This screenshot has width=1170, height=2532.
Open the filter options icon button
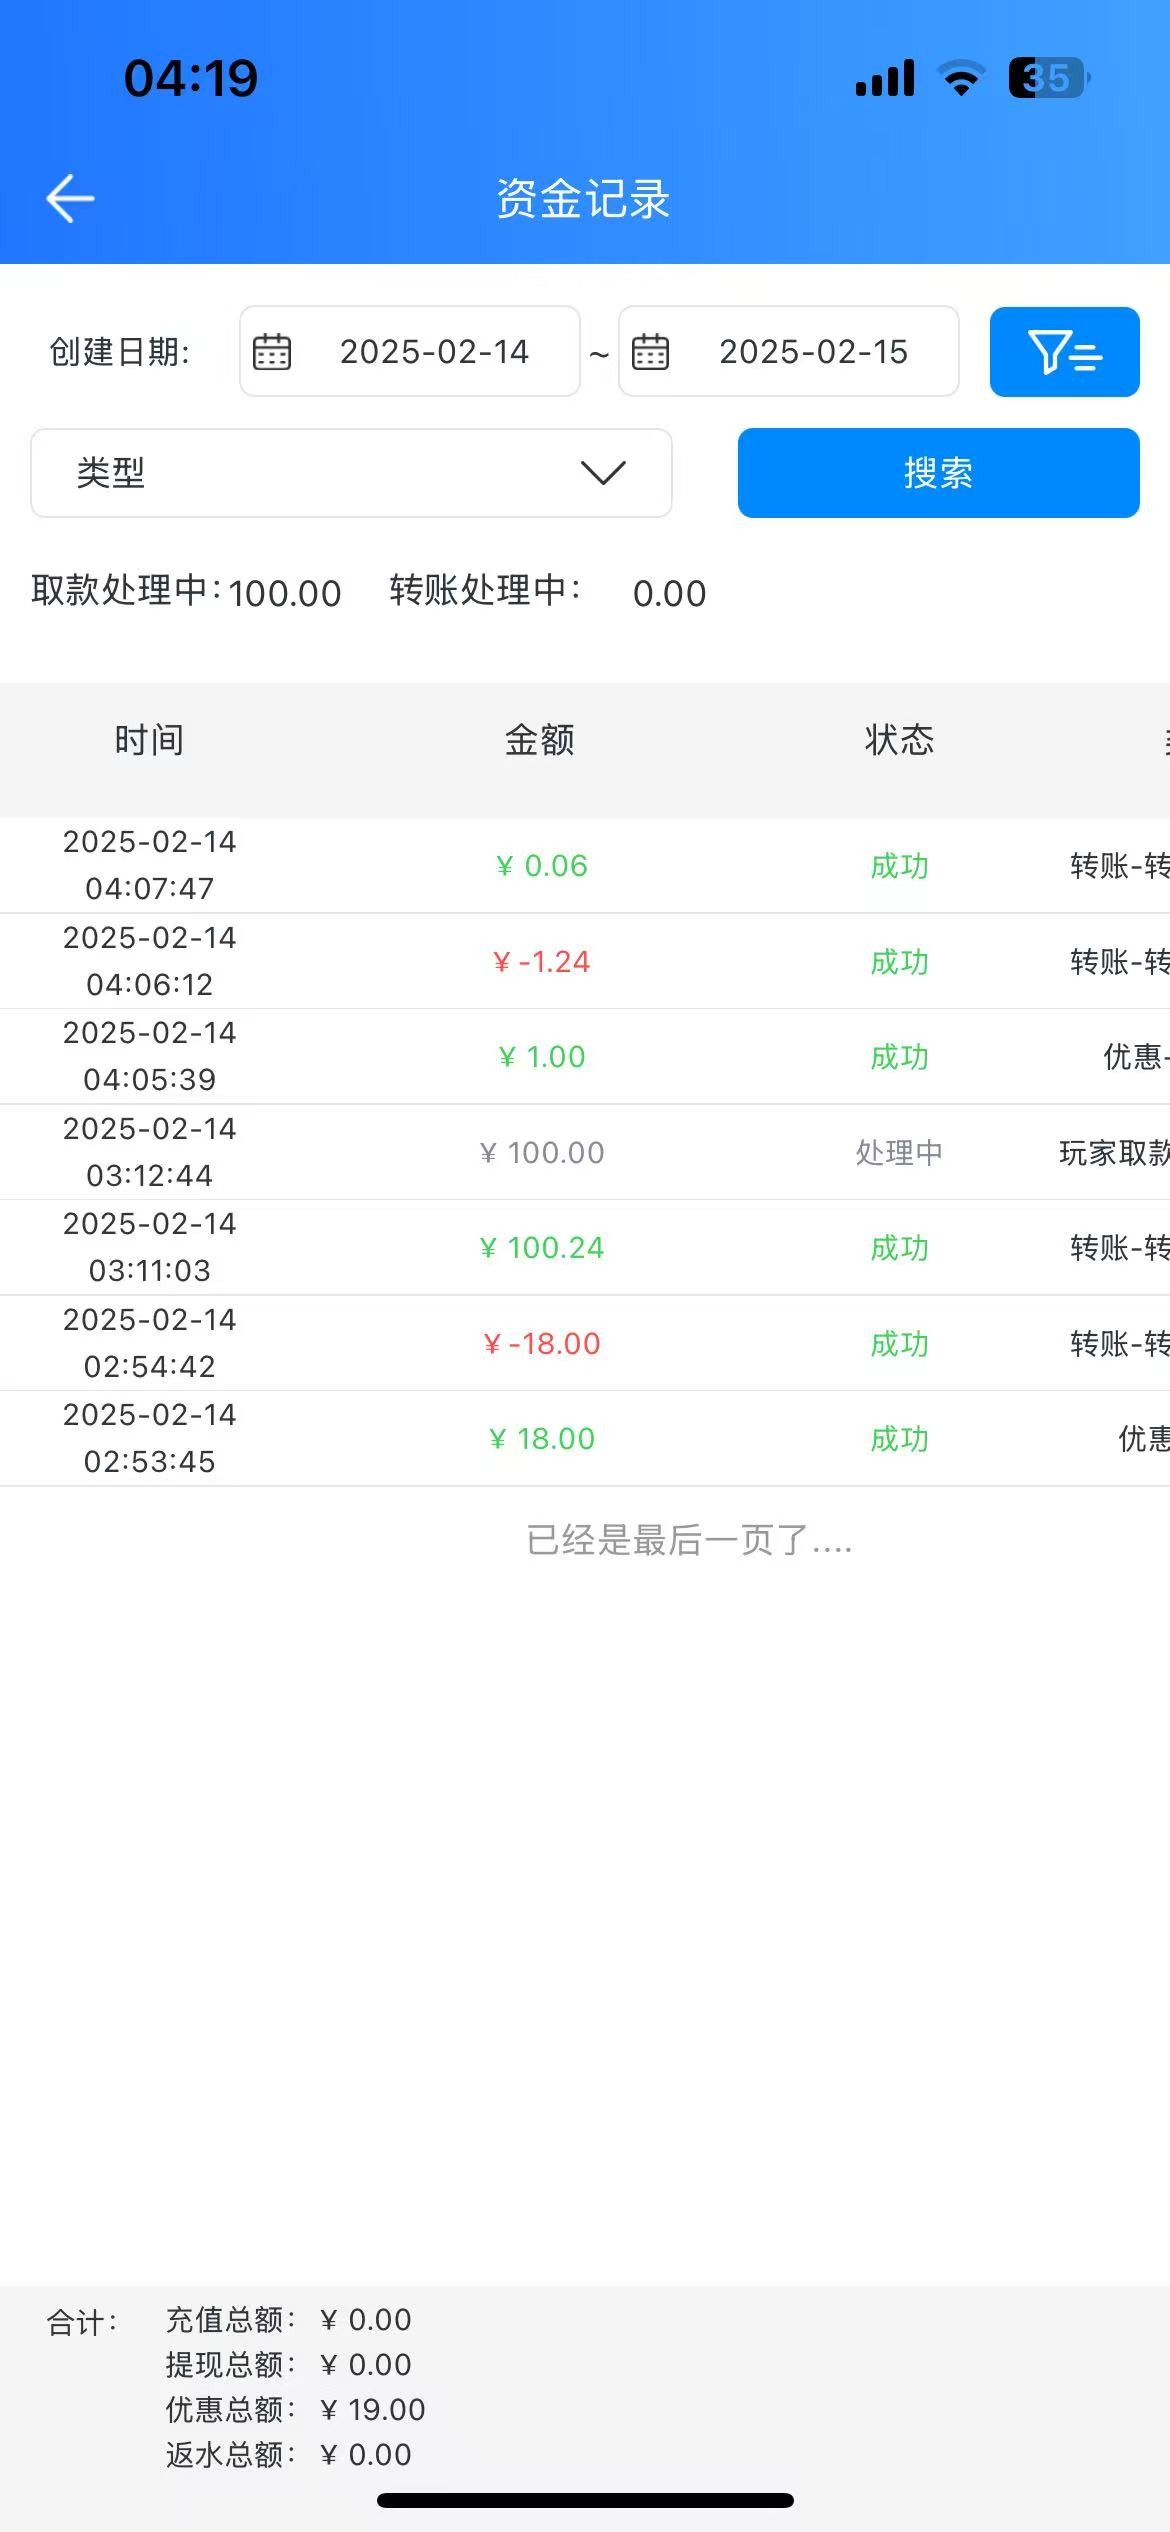click(1064, 352)
